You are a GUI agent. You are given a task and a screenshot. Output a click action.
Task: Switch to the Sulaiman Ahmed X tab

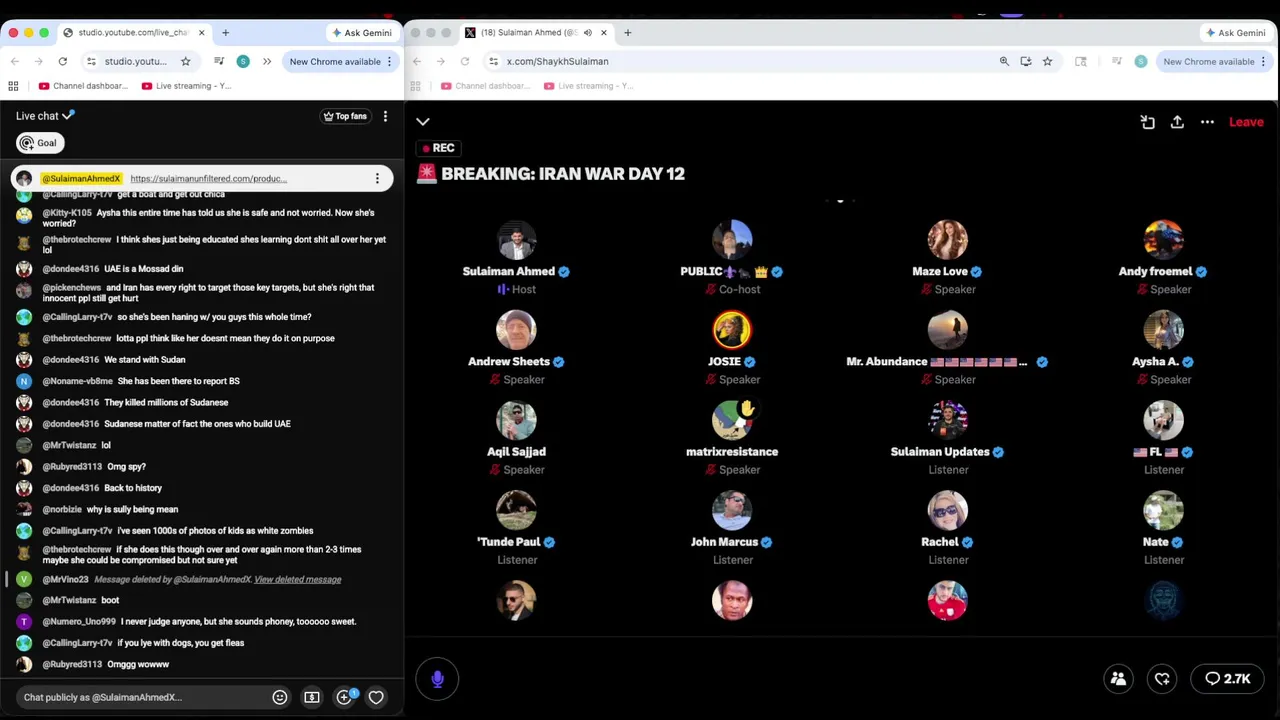(528, 32)
